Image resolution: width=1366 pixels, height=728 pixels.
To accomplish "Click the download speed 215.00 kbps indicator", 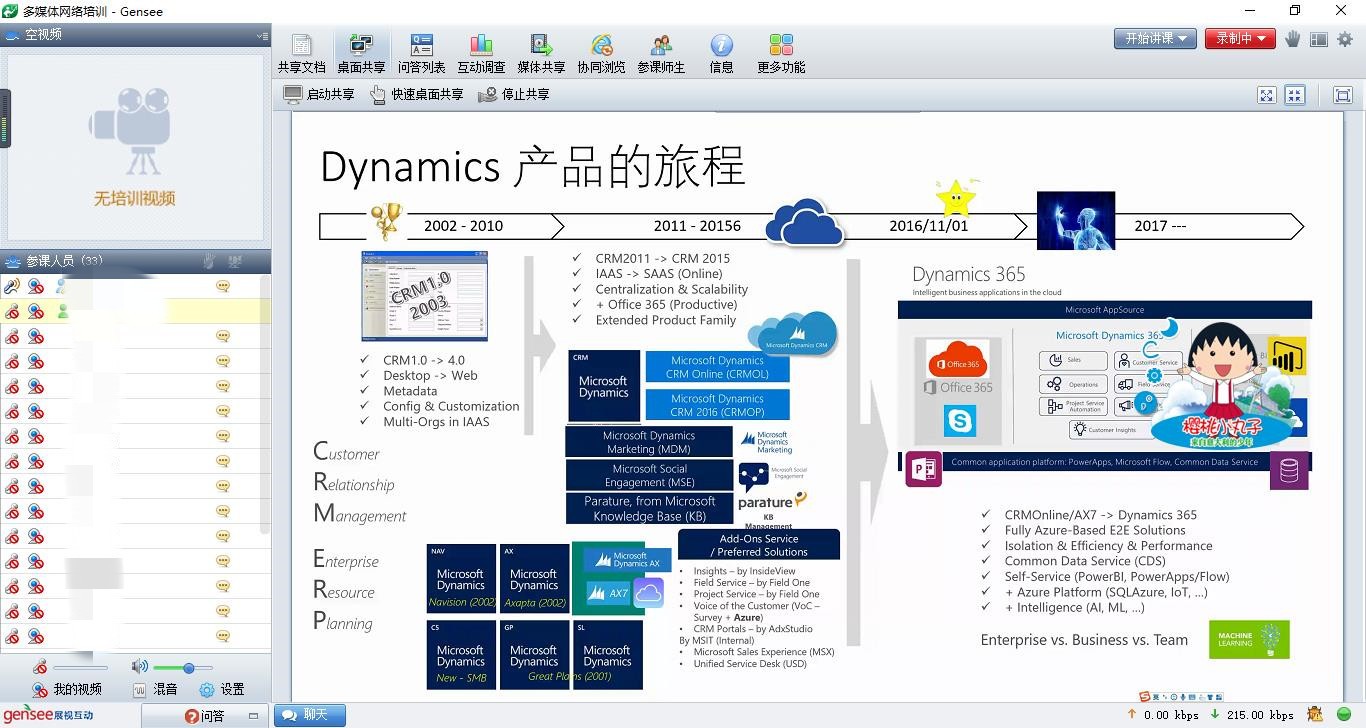I will [x=1252, y=715].
